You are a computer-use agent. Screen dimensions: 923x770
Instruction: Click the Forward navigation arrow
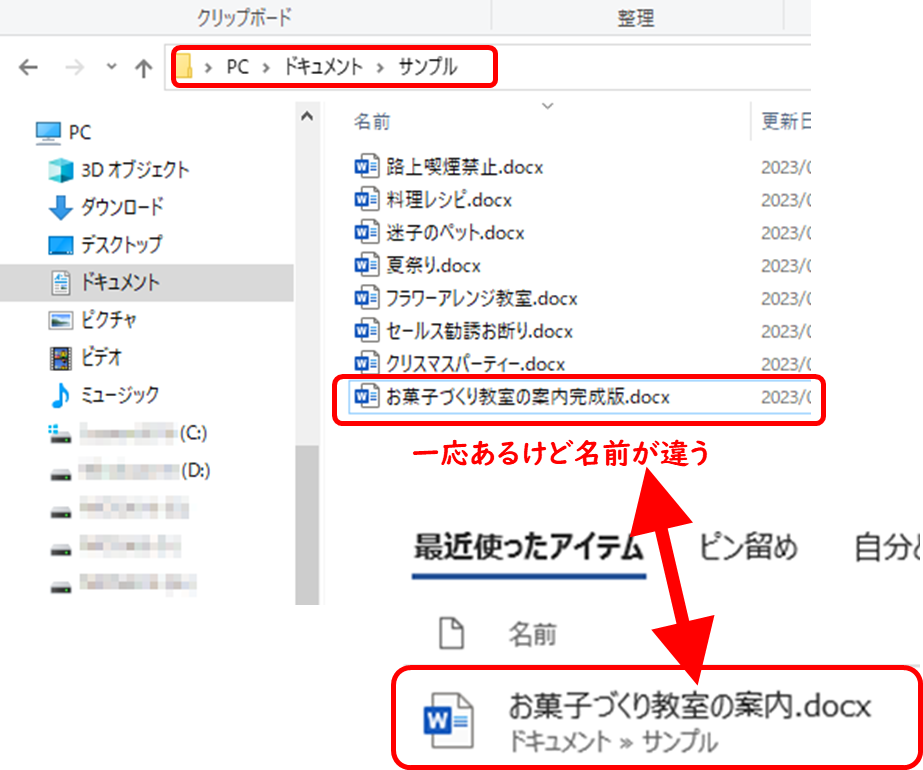pos(74,68)
